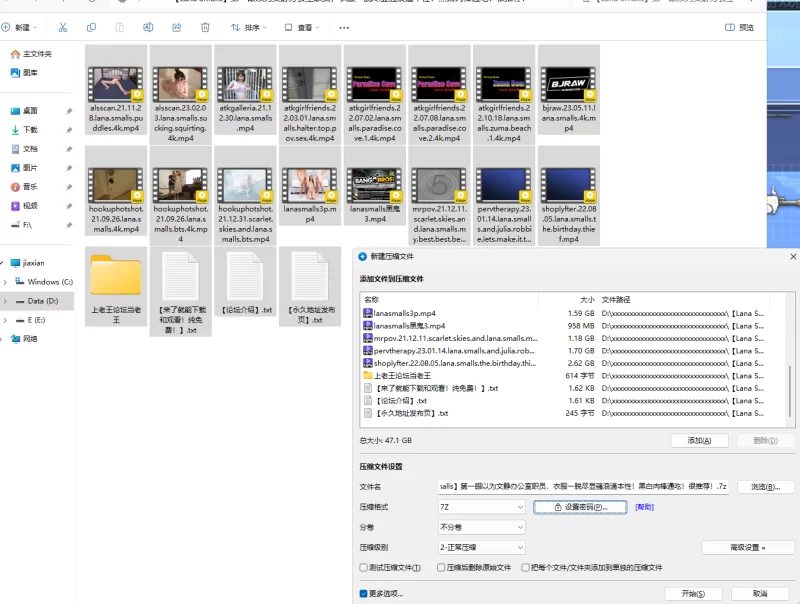
Task: Enable the 测试压缩文件 checkbox
Action: 364,567
